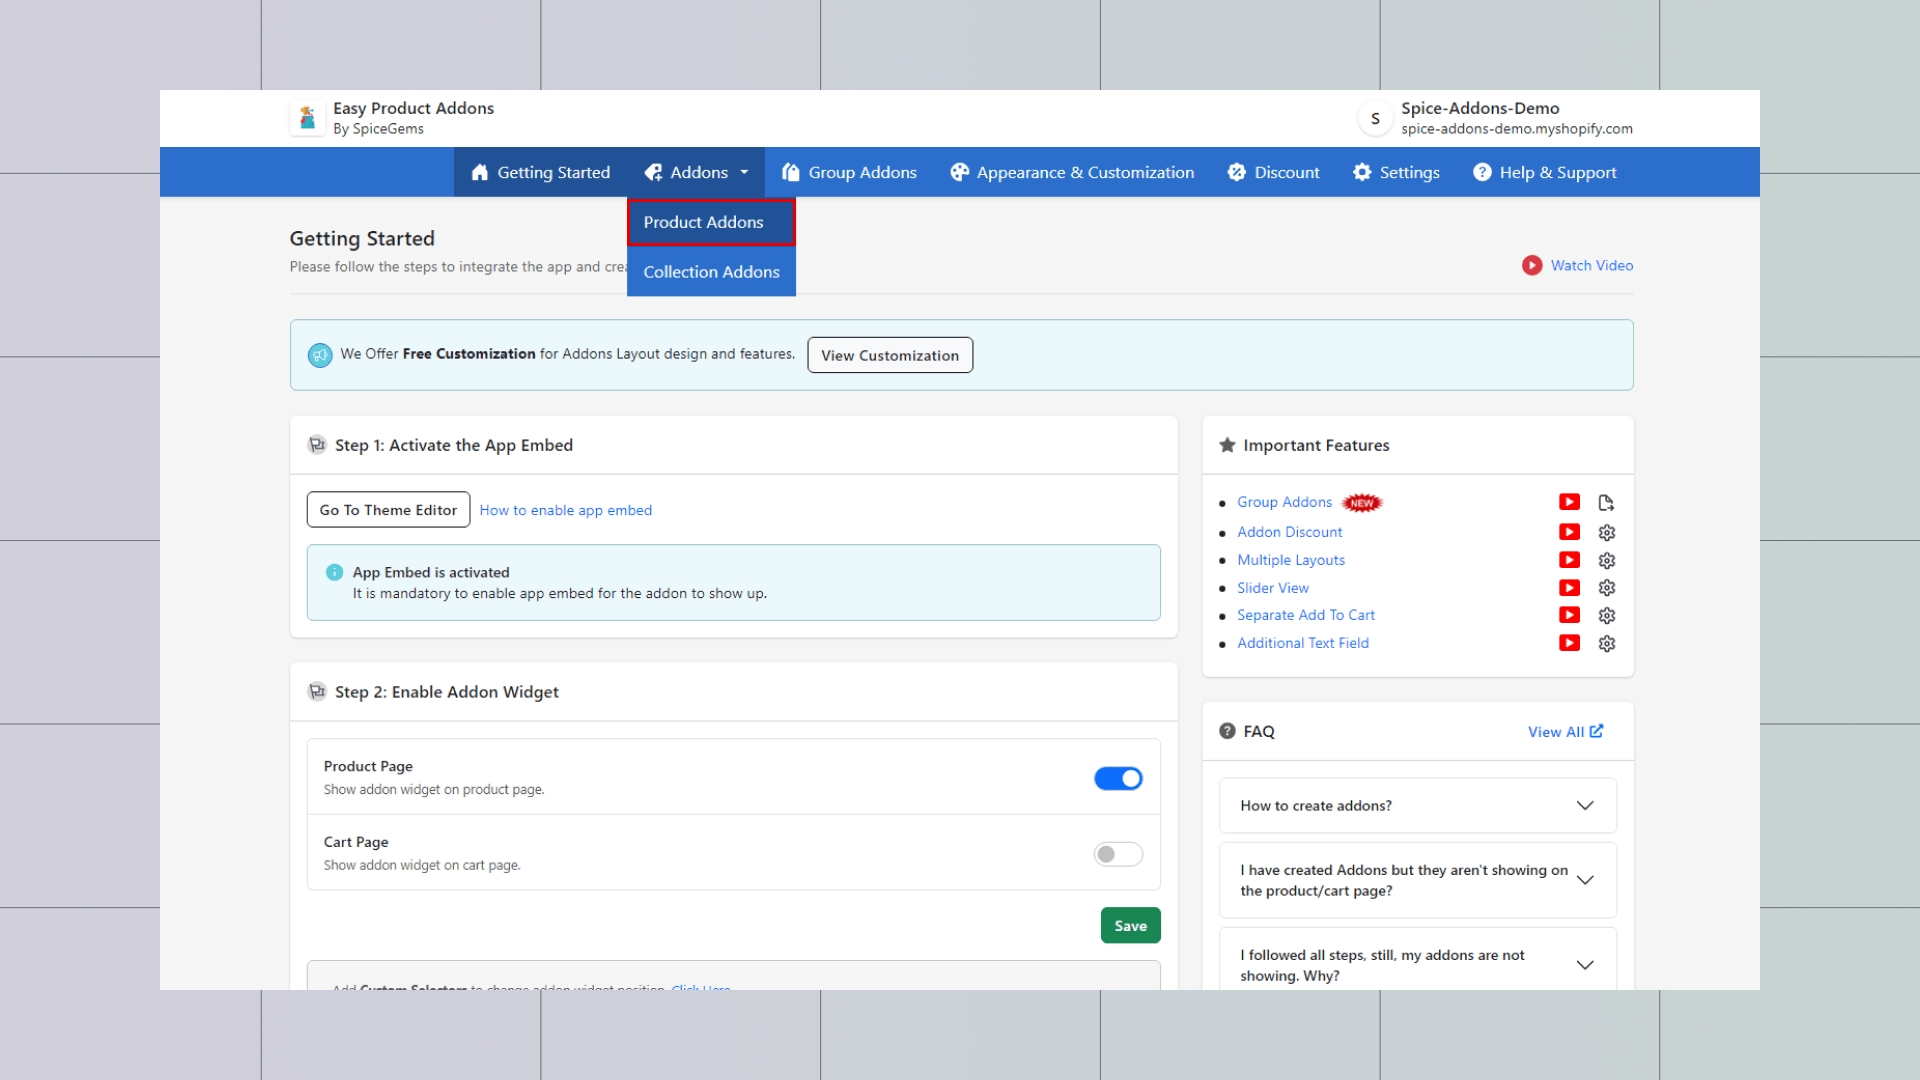Click green Save button

click(1130, 926)
